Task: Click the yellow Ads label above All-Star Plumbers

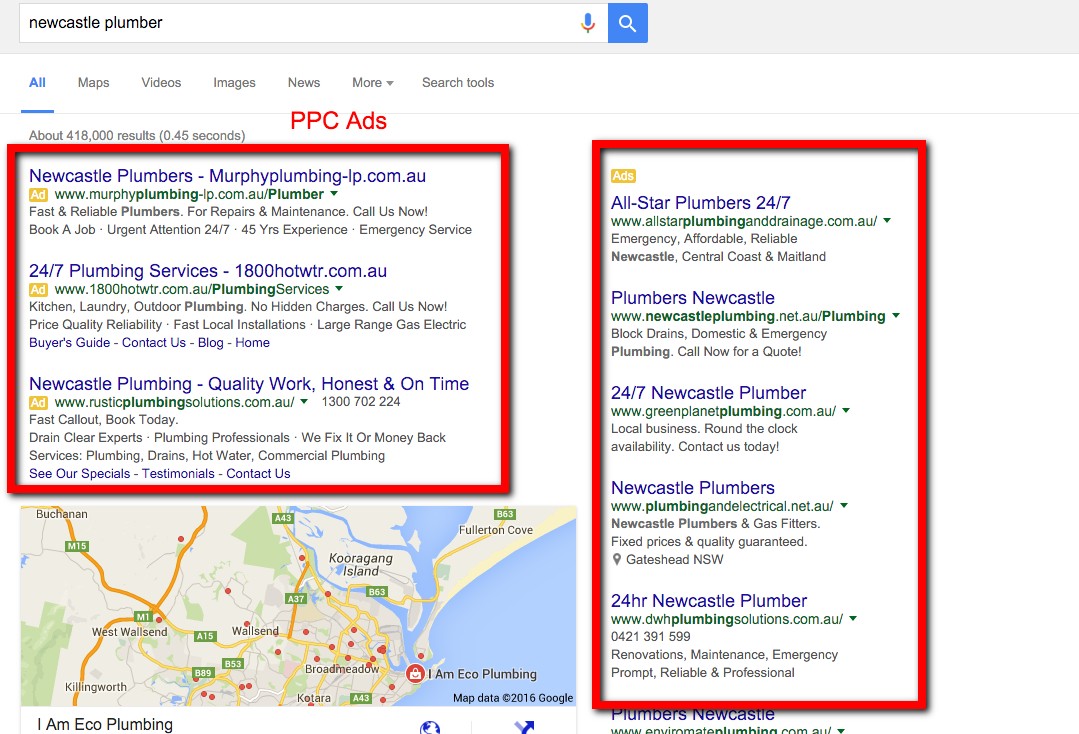Action: [x=623, y=175]
